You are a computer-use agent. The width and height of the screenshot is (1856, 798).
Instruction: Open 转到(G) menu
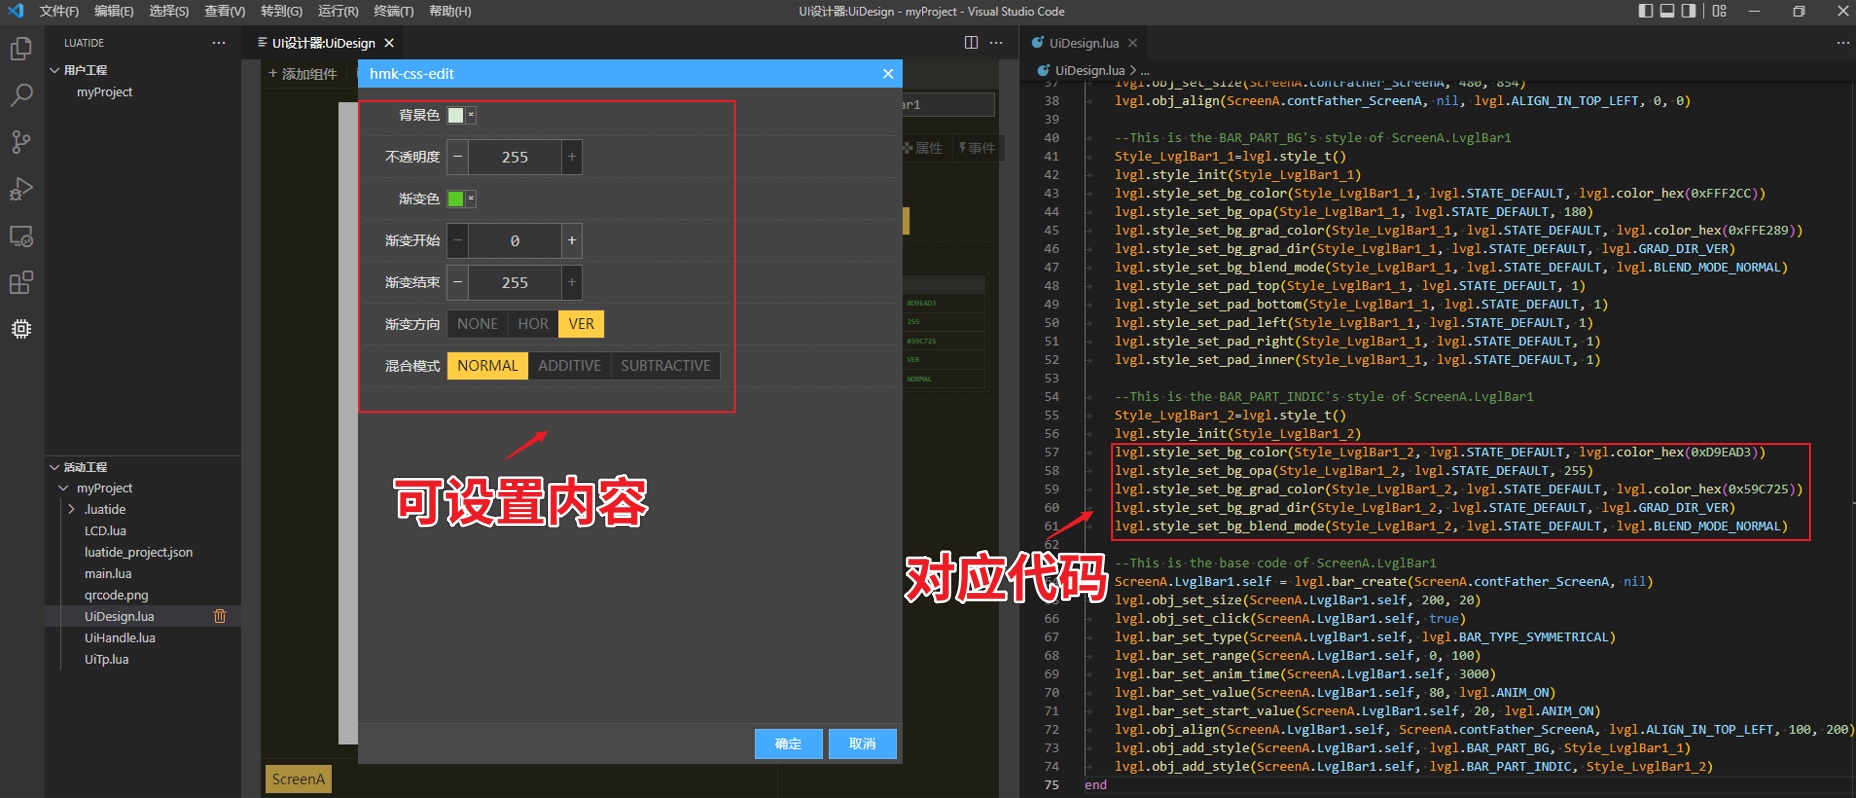click(282, 11)
